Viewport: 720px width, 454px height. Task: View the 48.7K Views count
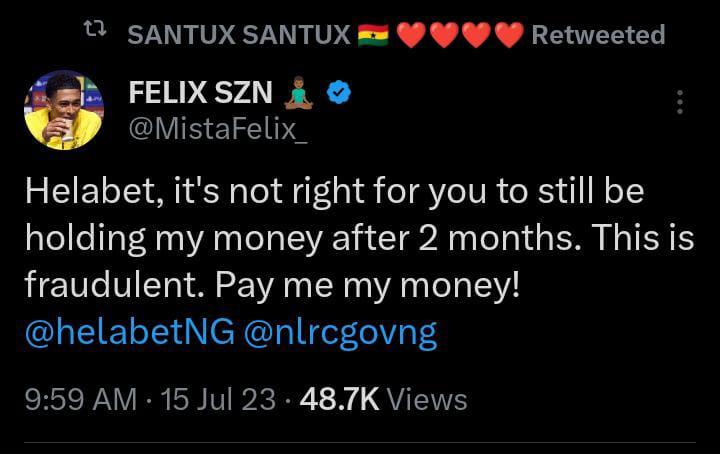tap(383, 400)
